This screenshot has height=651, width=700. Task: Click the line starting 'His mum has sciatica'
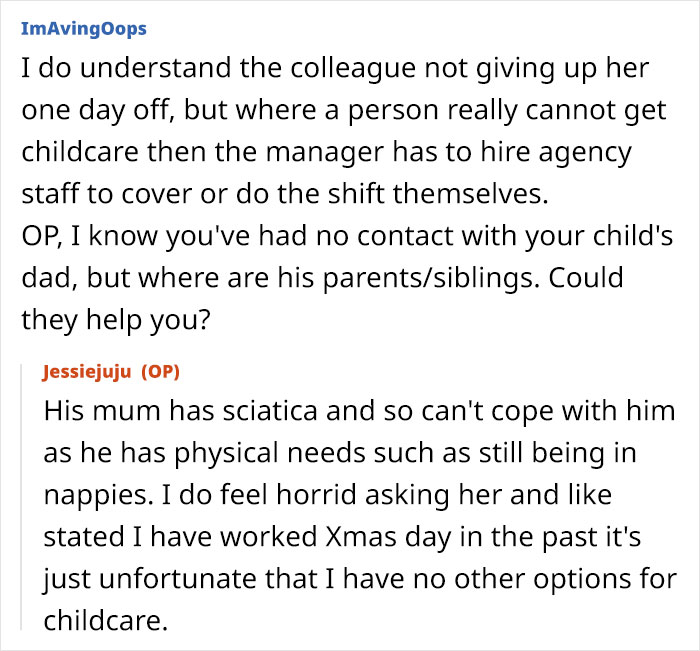point(359,410)
